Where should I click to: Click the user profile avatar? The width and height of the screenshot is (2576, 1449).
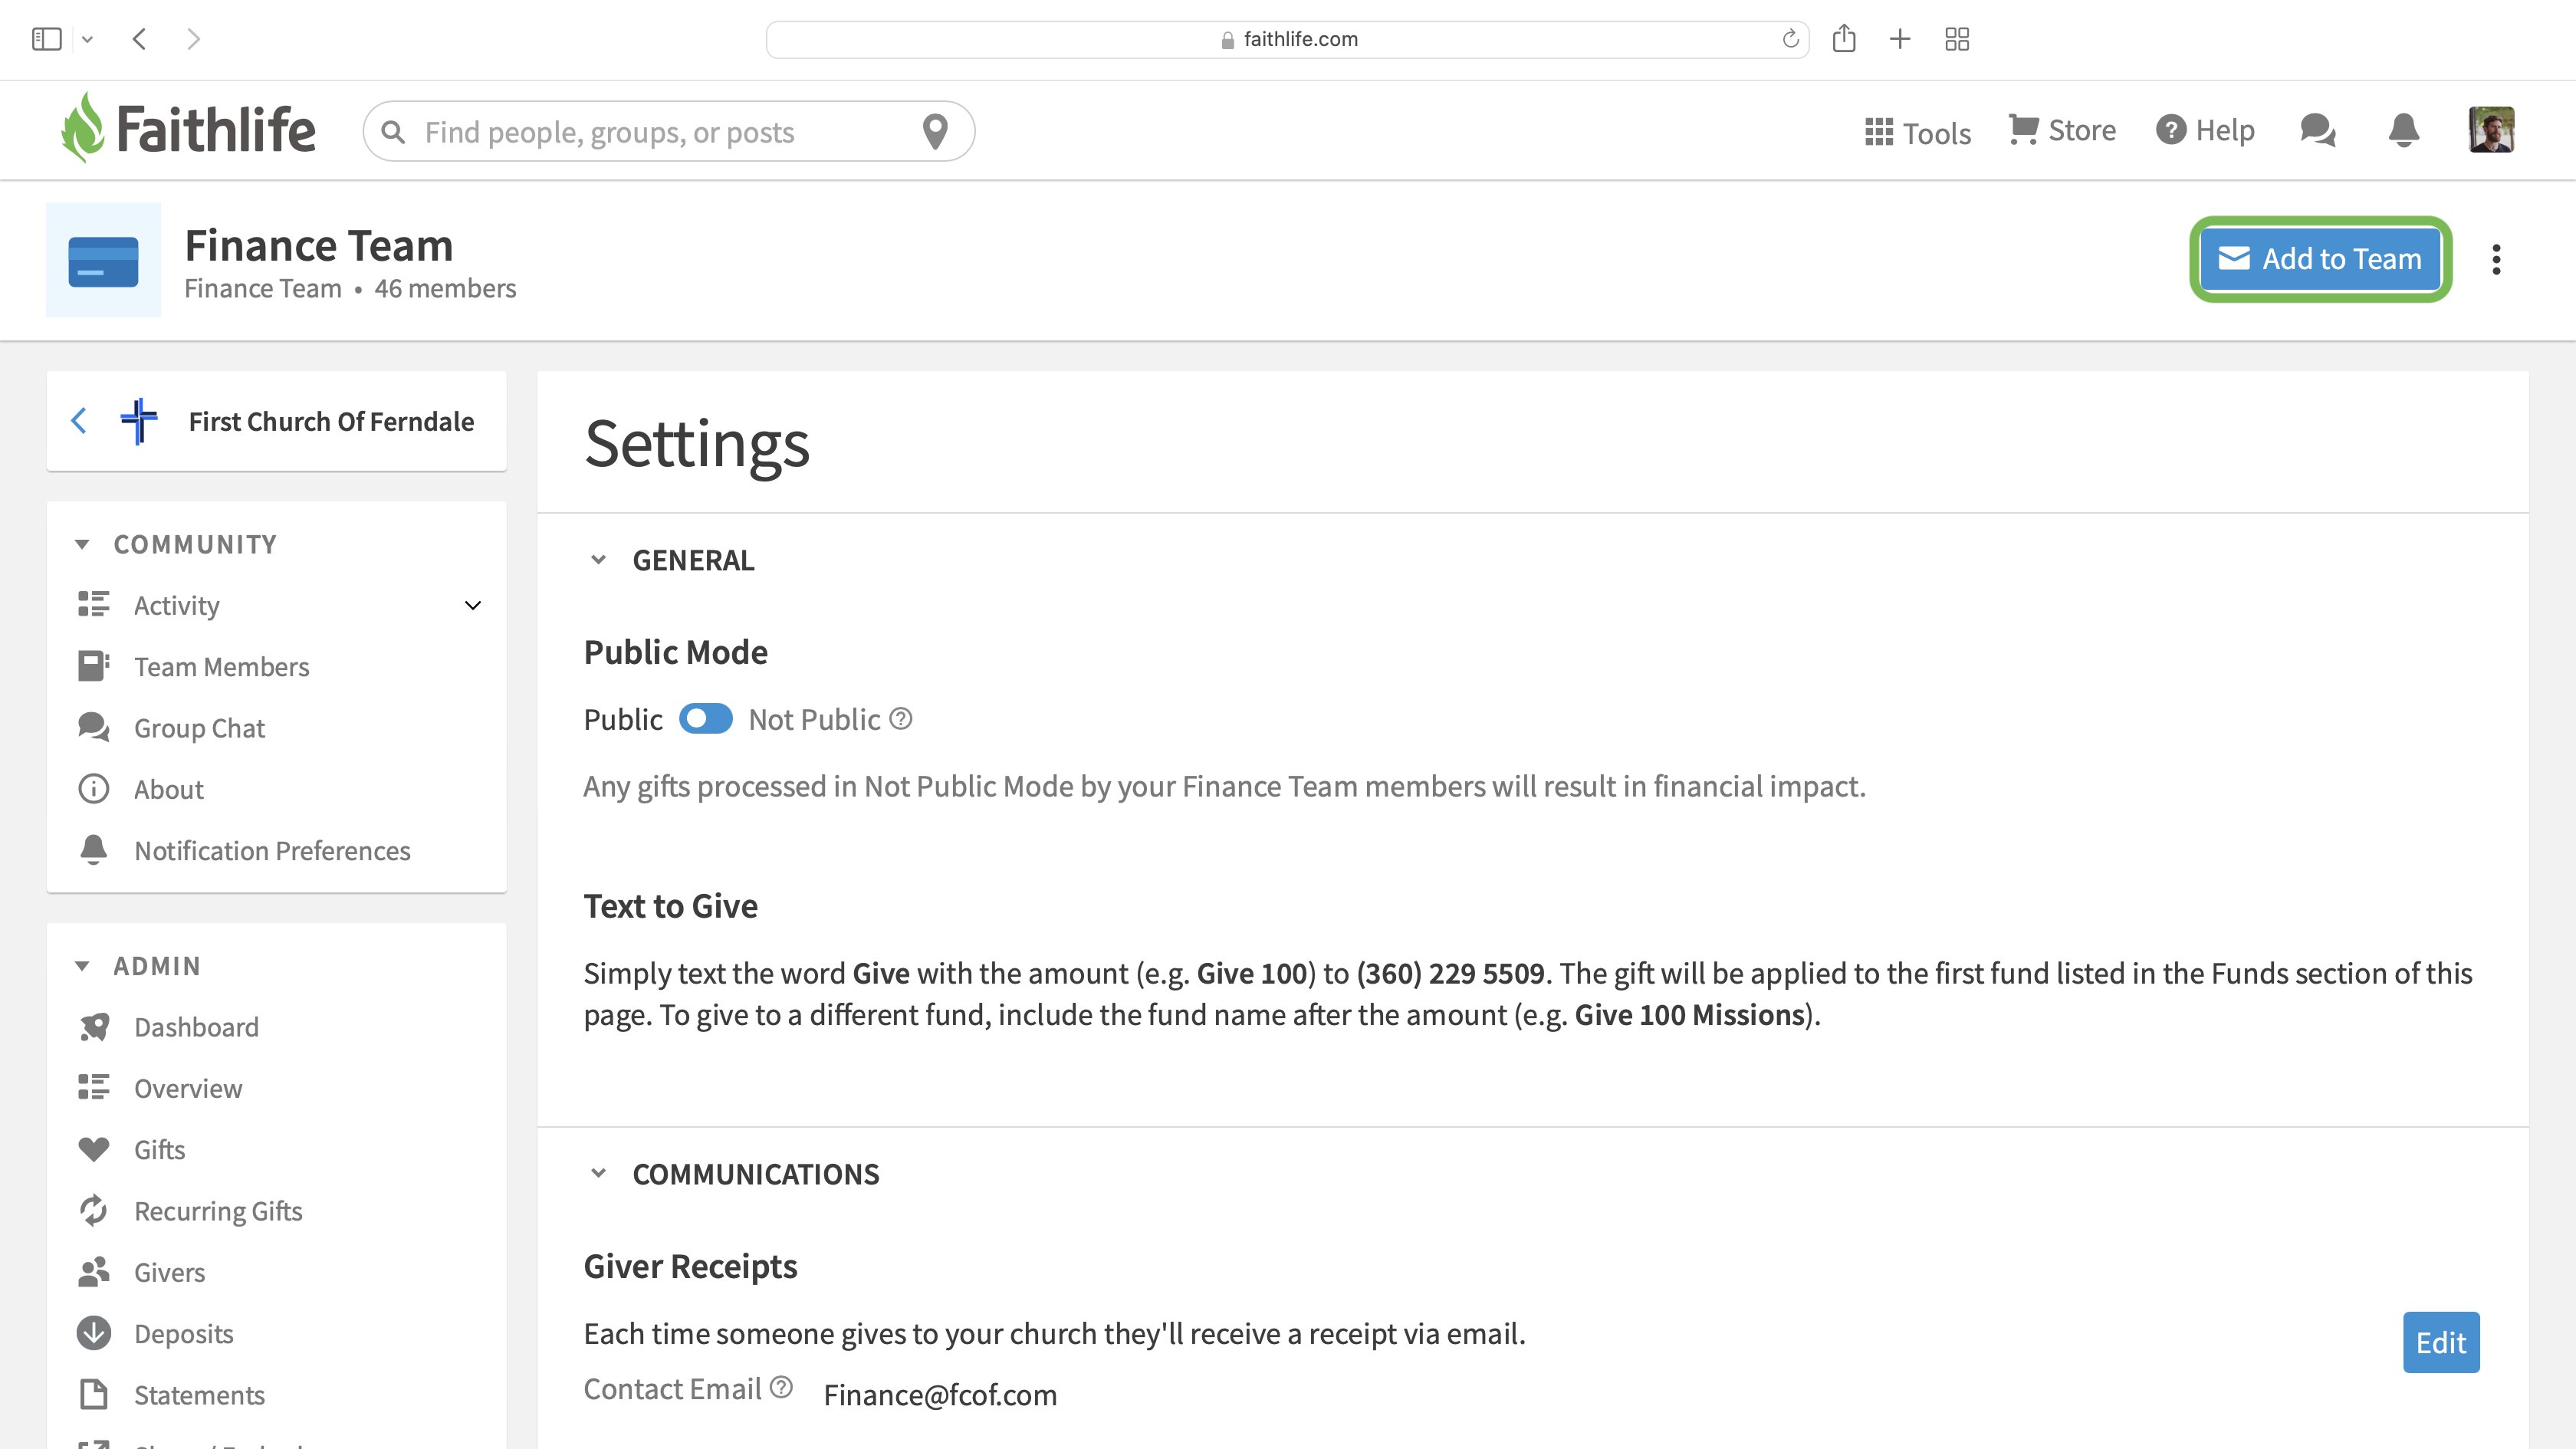(2491, 130)
